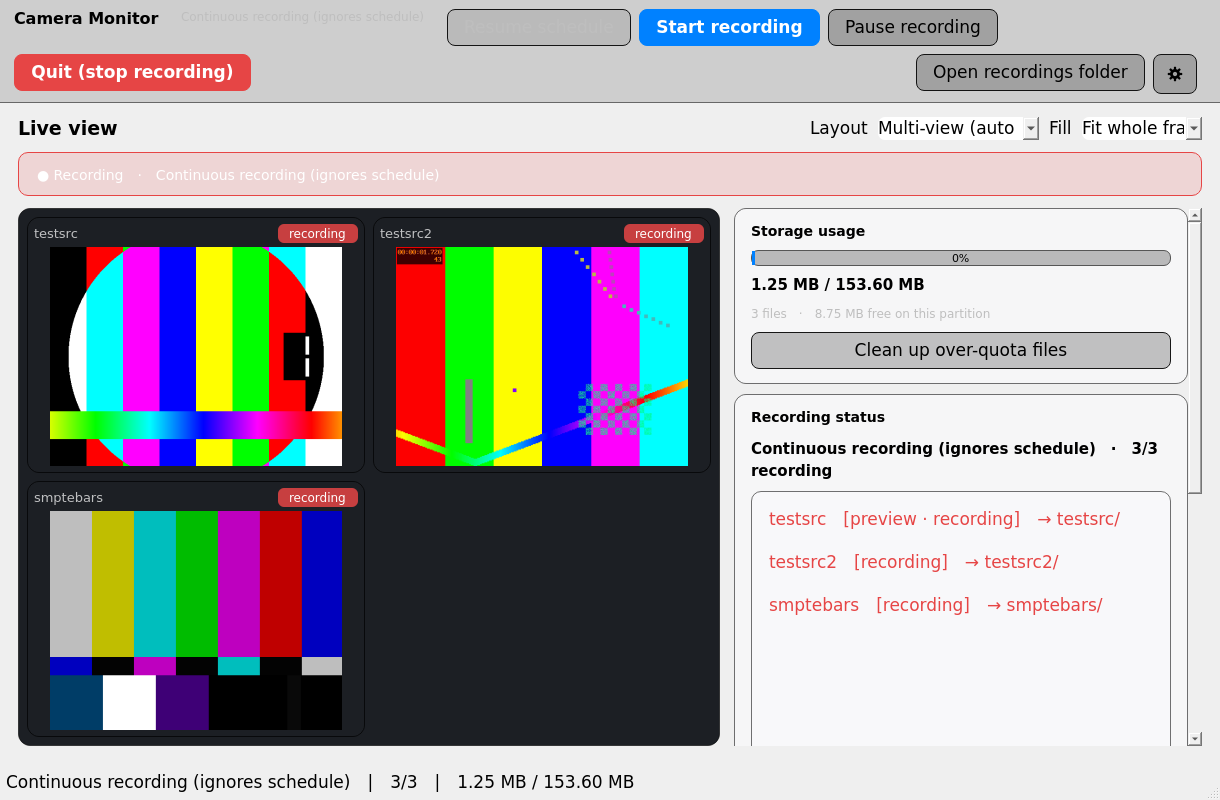This screenshot has height=800, width=1220.
Task: Clean up over-quota files
Action: (x=960, y=350)
